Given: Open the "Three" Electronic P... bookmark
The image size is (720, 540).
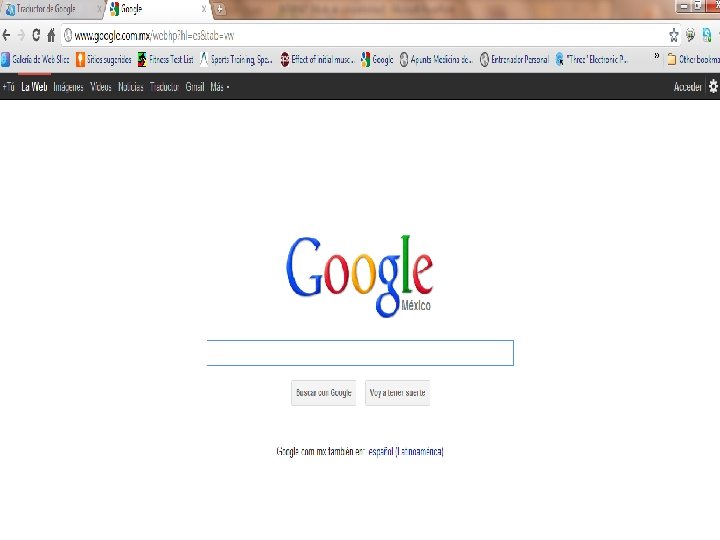Looking at the screenshot, I should point(591,59).
